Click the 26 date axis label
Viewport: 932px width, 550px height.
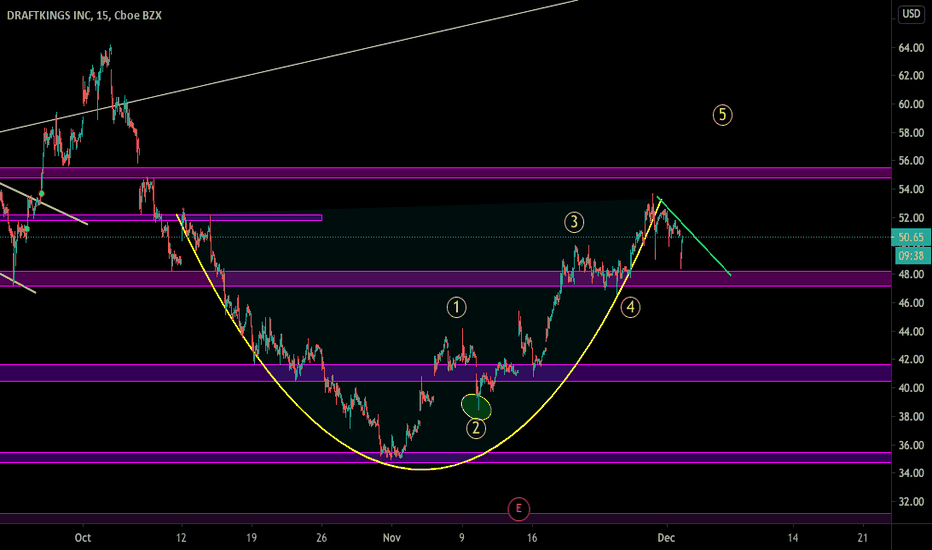[322, 538]
